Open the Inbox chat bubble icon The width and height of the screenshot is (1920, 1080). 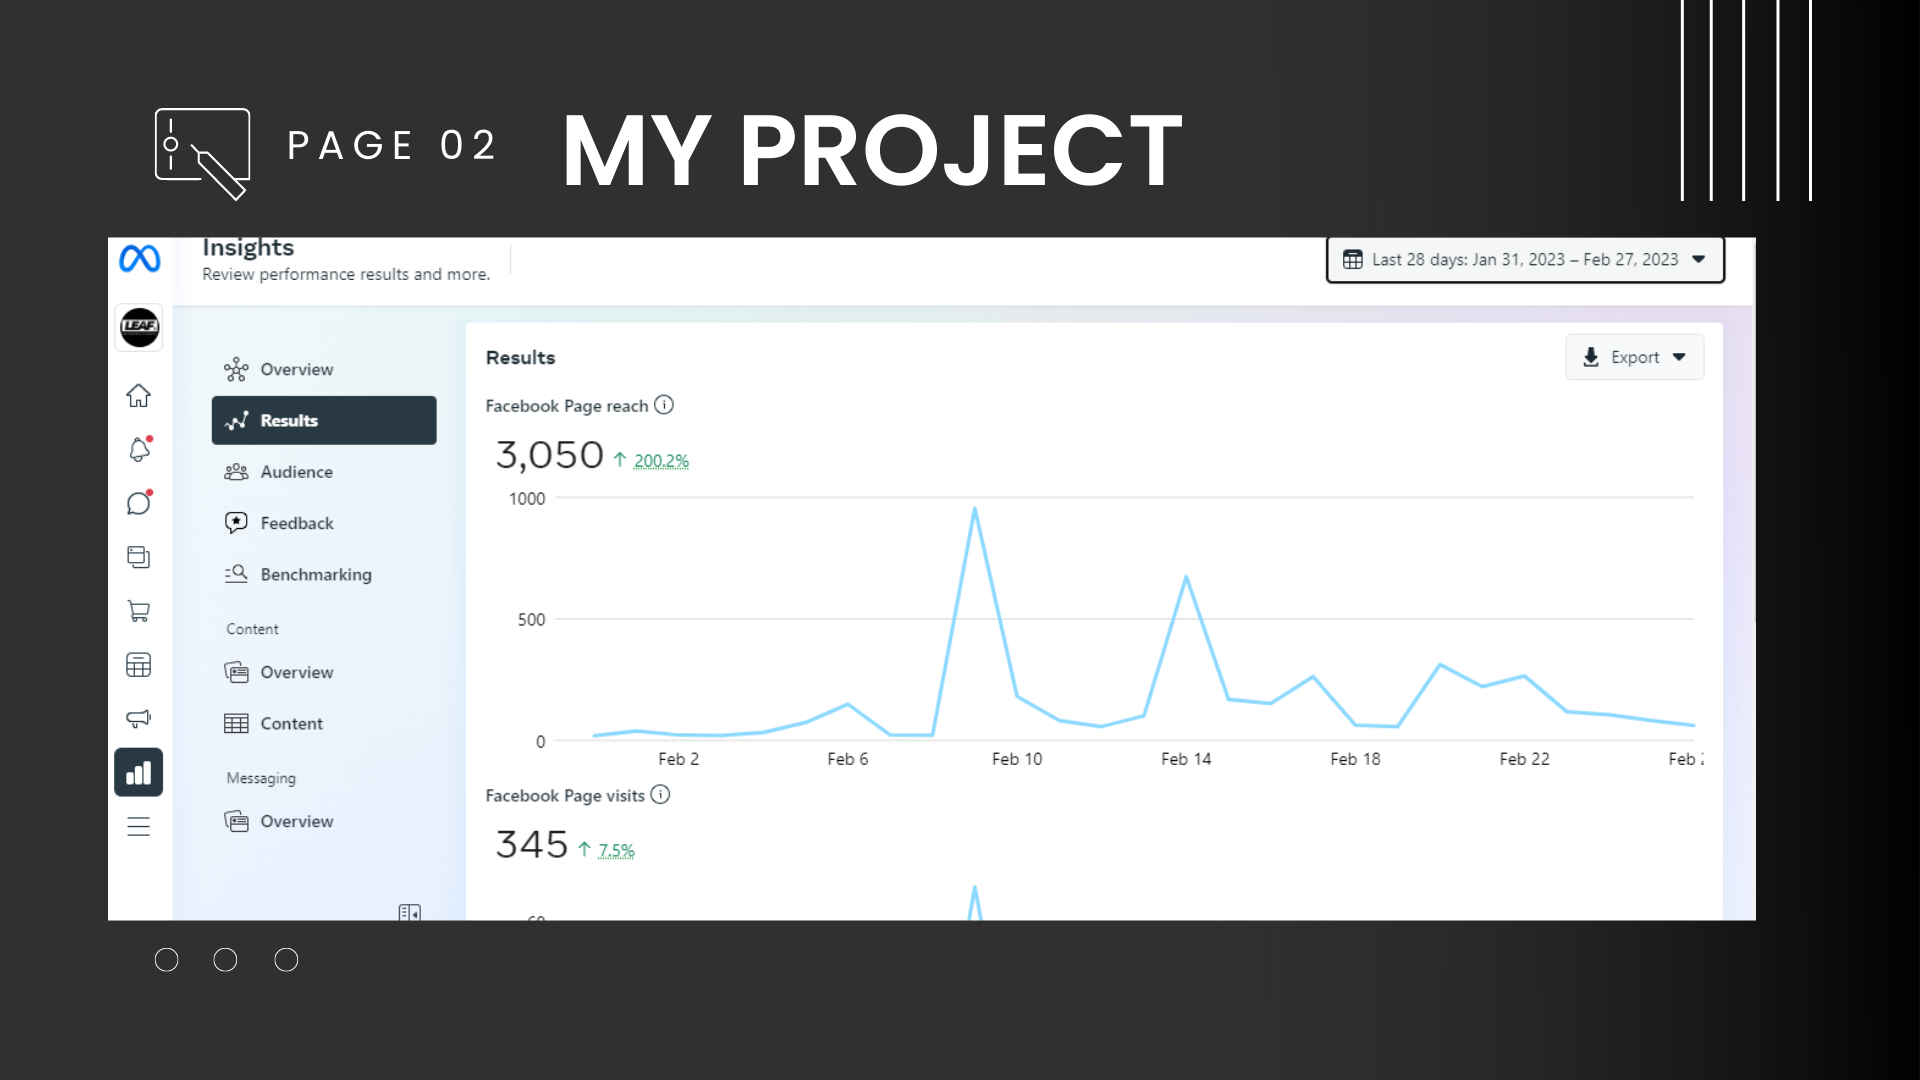pos(139,503)
